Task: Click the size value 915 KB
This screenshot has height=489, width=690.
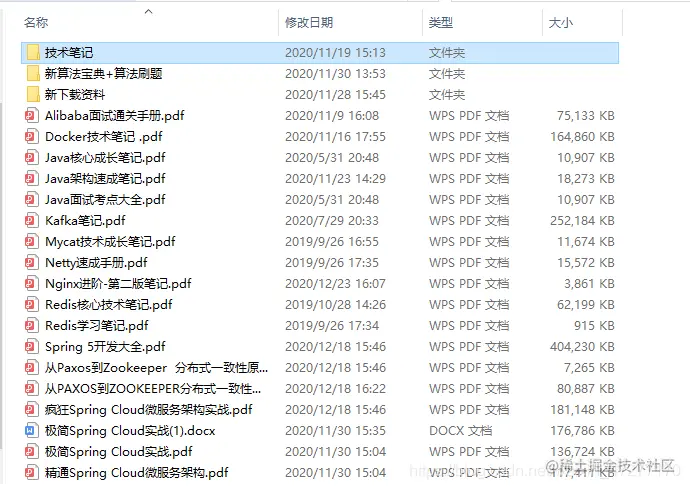Action: [594, 326]
